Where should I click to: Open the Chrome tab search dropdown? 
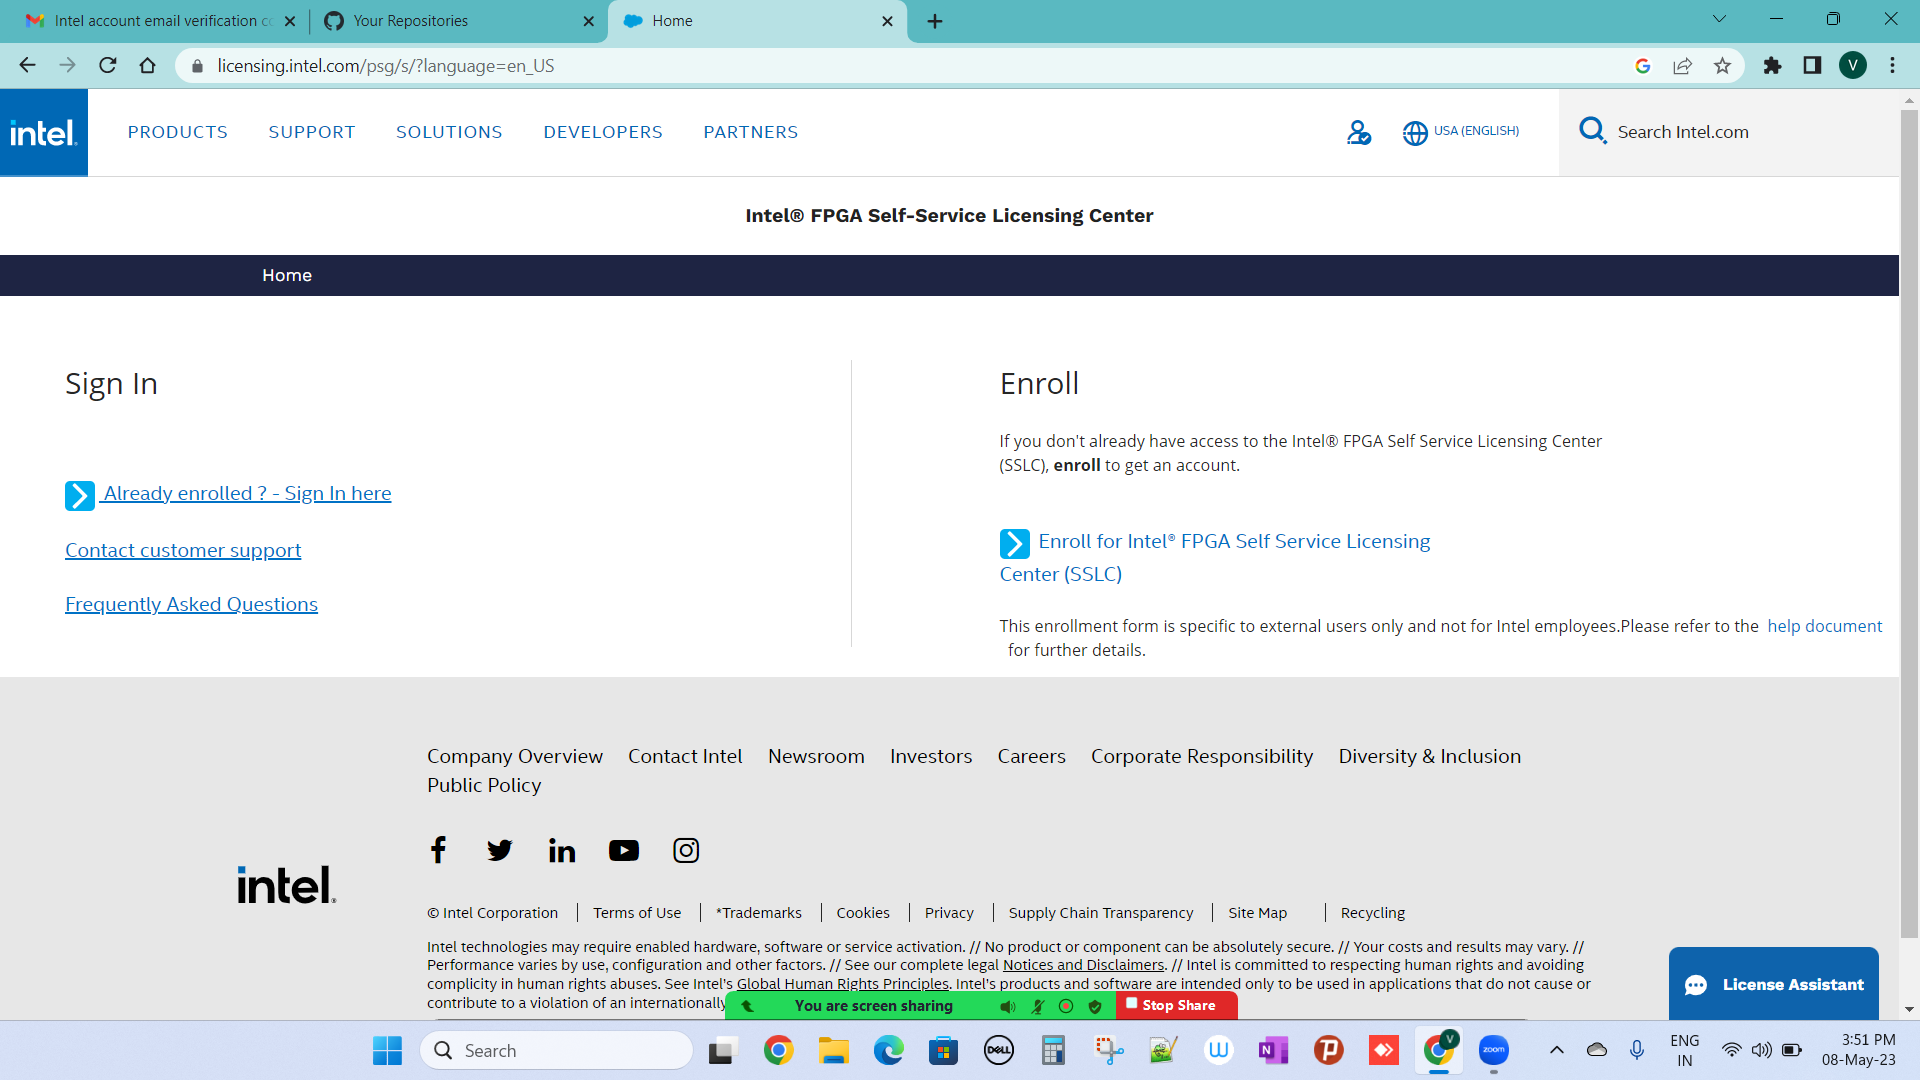[x=1719, y=19]
